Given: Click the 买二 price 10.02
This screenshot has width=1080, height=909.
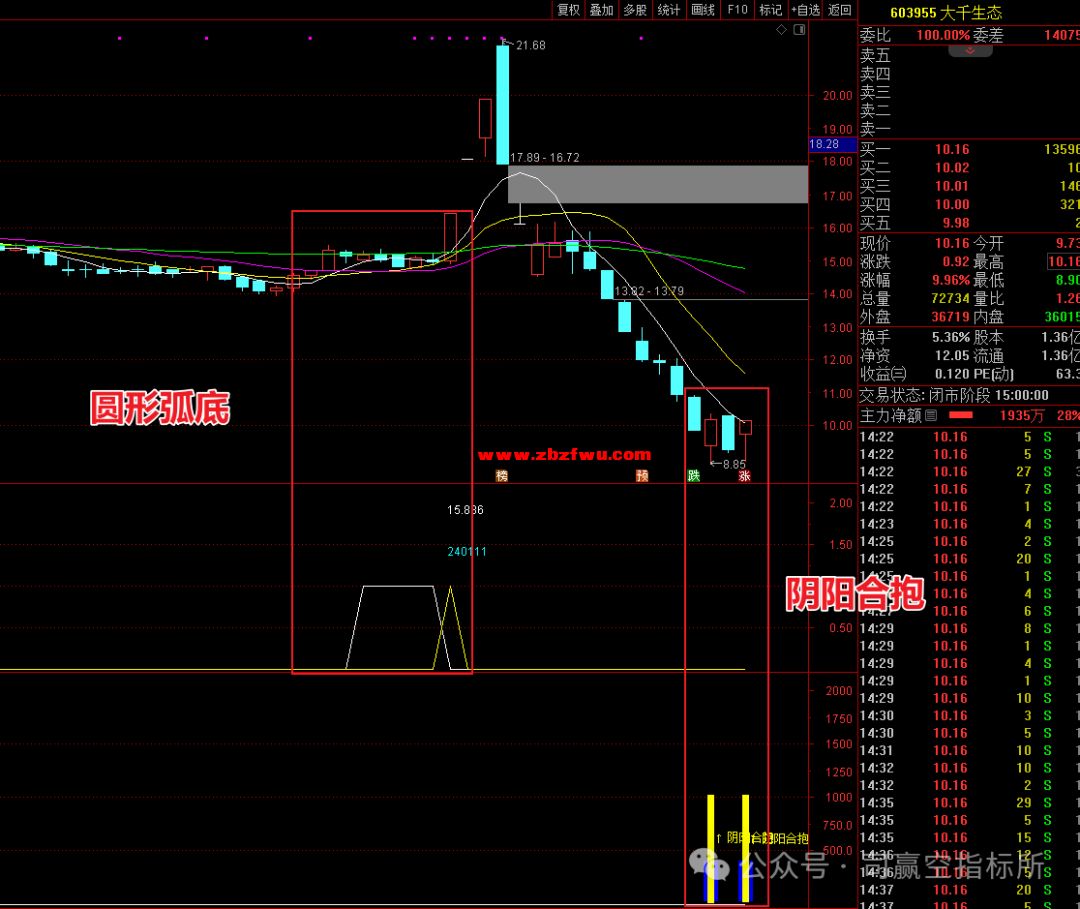Looking at the screenshot, I should (x=952, y=168).
